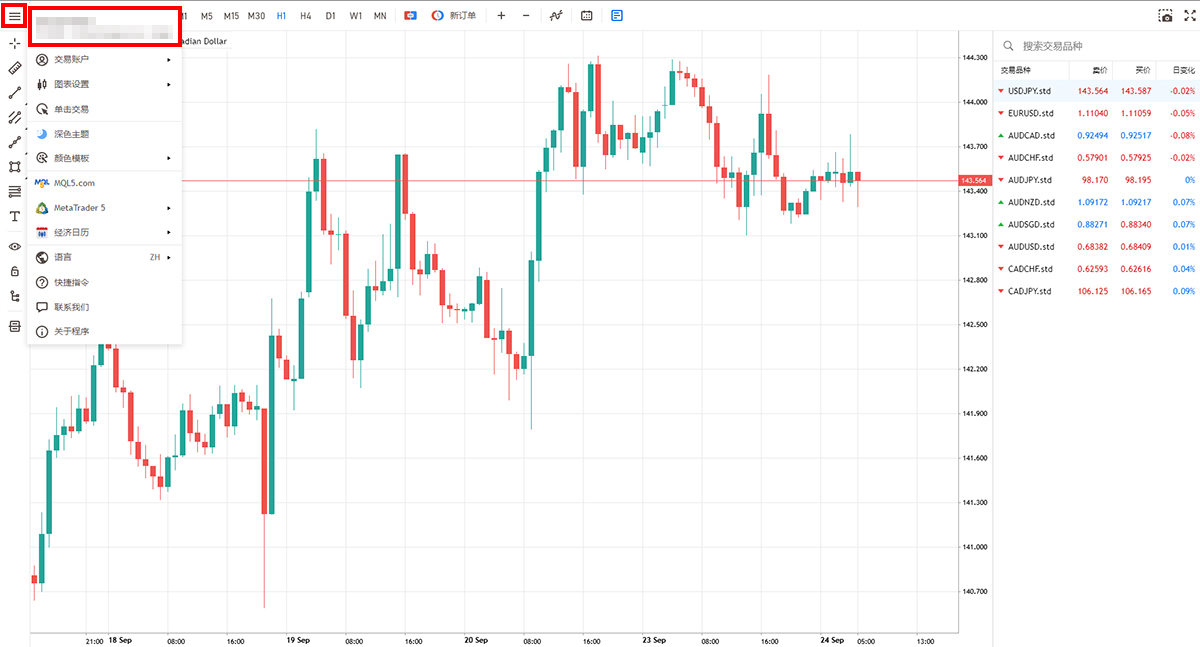Pick the ruler measurement tool
Viewport: 1200px width, 647px height.
[x=14, y=68]
